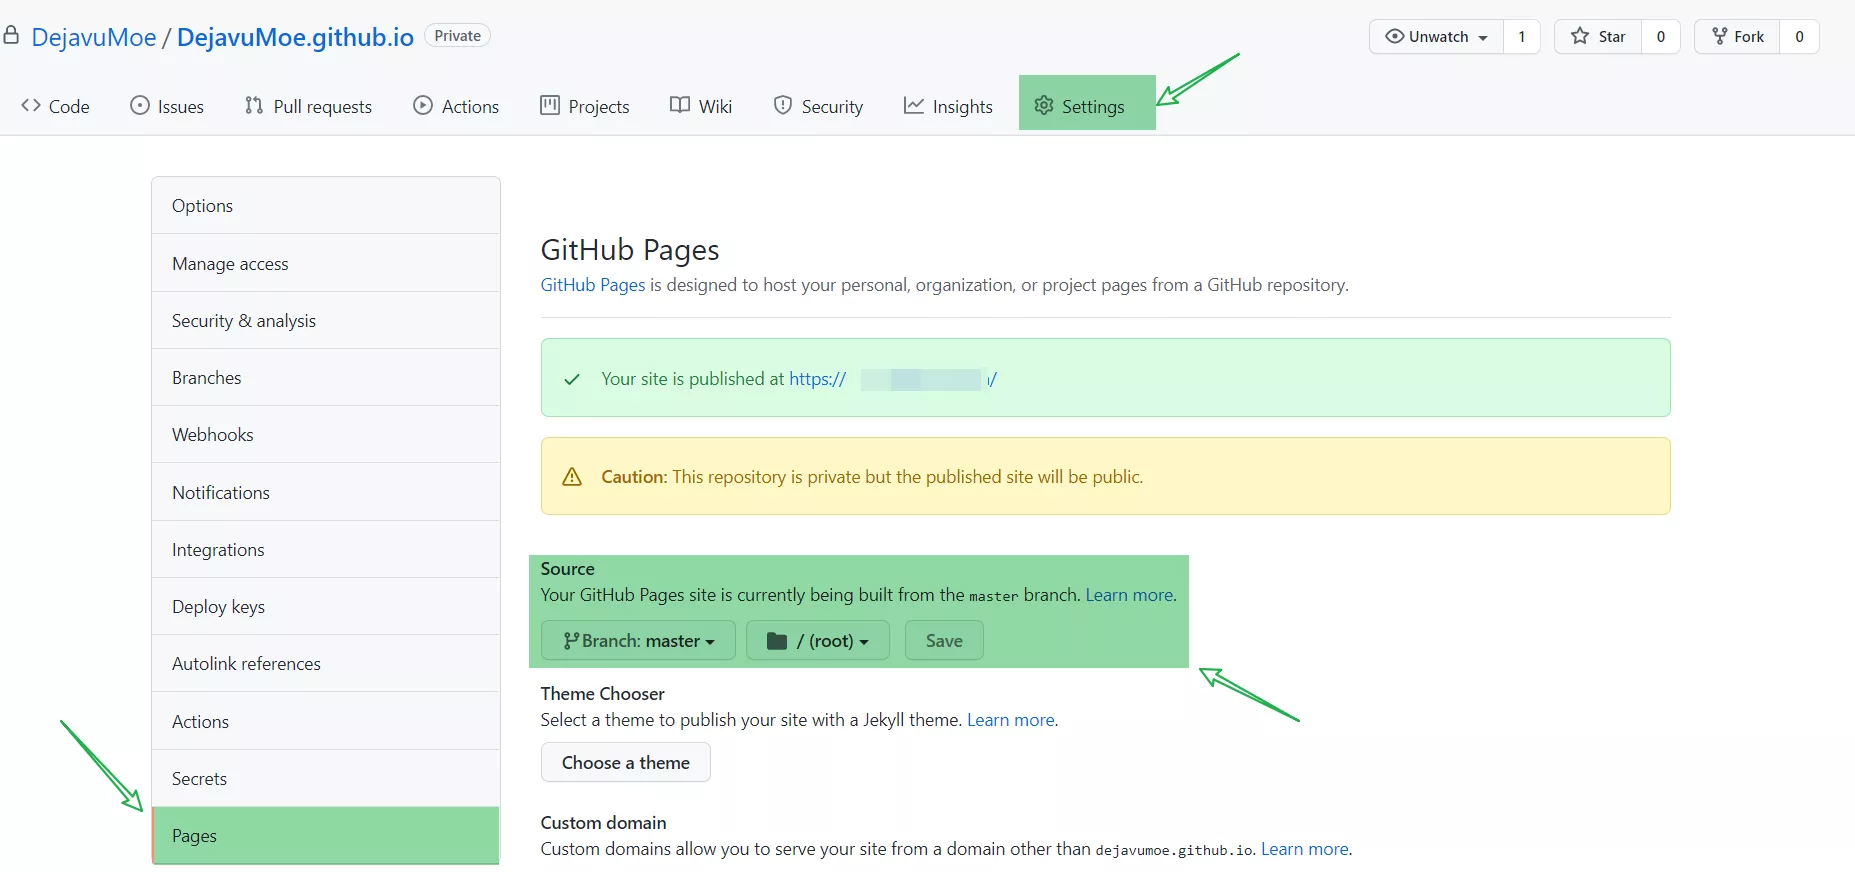Star this repository
1855x872 pixels.
1598,37
